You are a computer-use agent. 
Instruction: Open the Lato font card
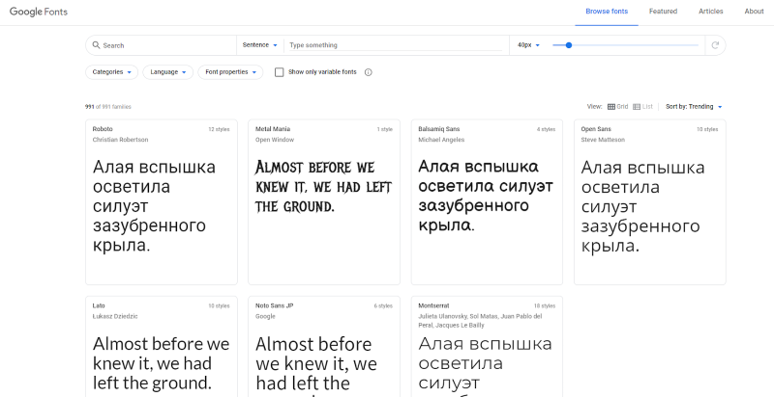click(x=161, y=347)
